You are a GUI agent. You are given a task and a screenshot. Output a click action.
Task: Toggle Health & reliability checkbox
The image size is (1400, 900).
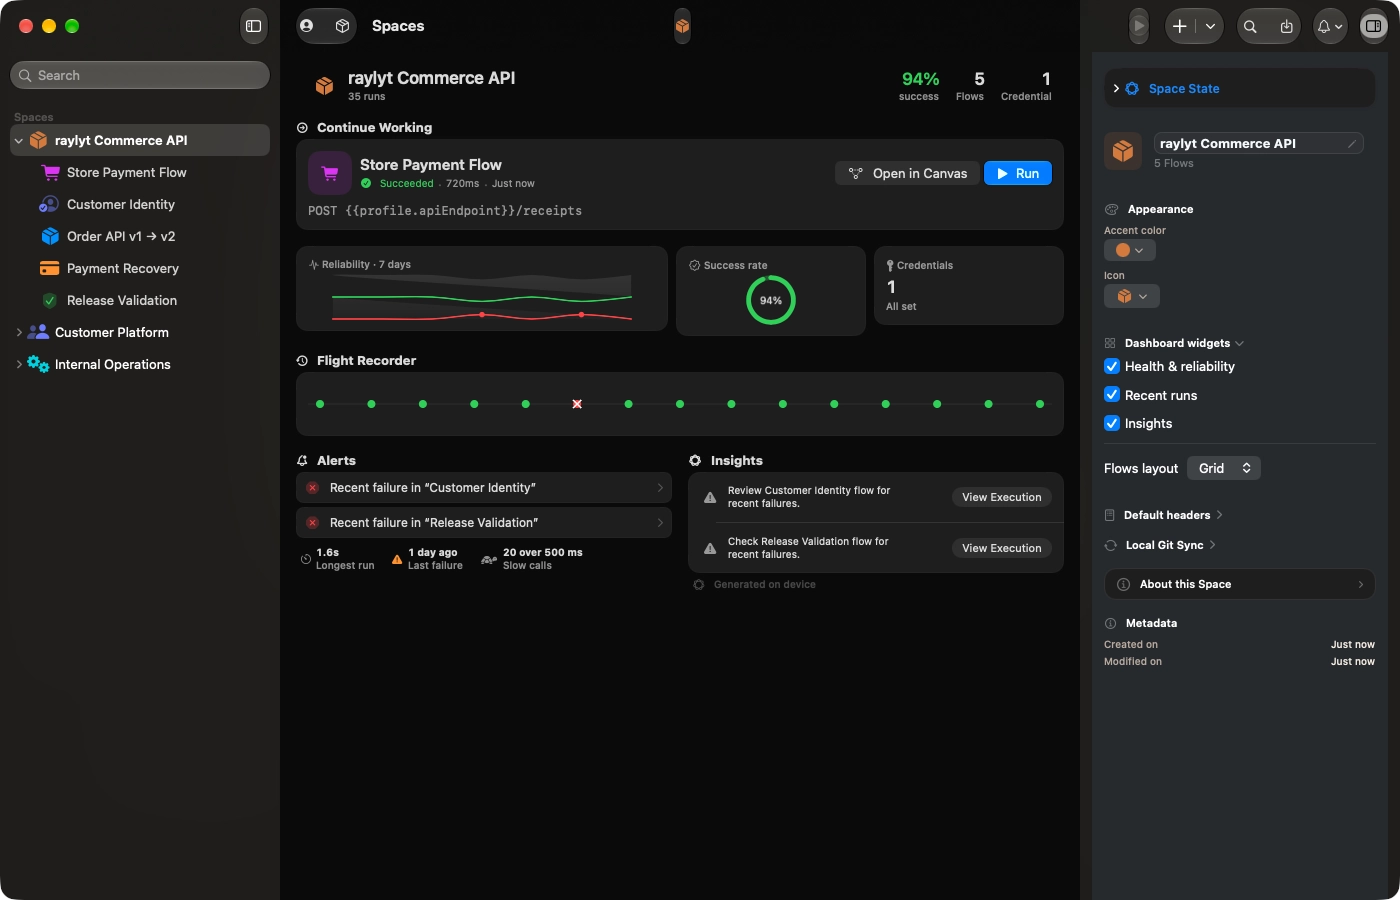[x=1112, y=366]
